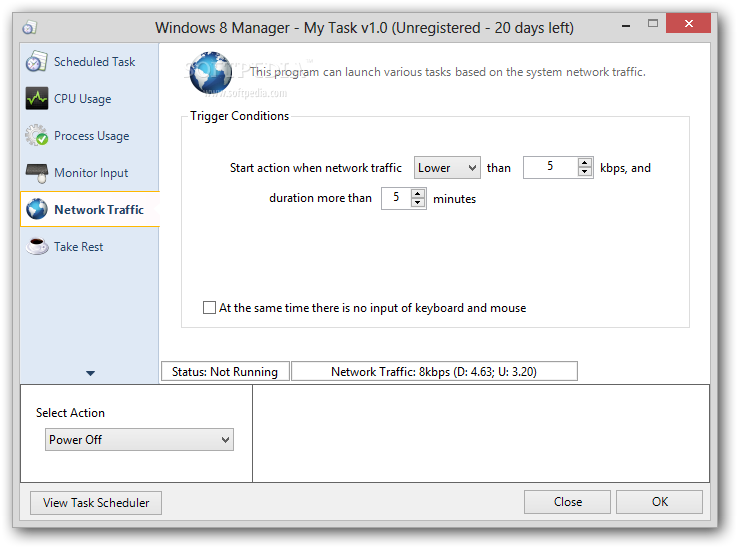The image size is (738, 548).
Task: Confirm with the OK button
Action: pos(659,502)
